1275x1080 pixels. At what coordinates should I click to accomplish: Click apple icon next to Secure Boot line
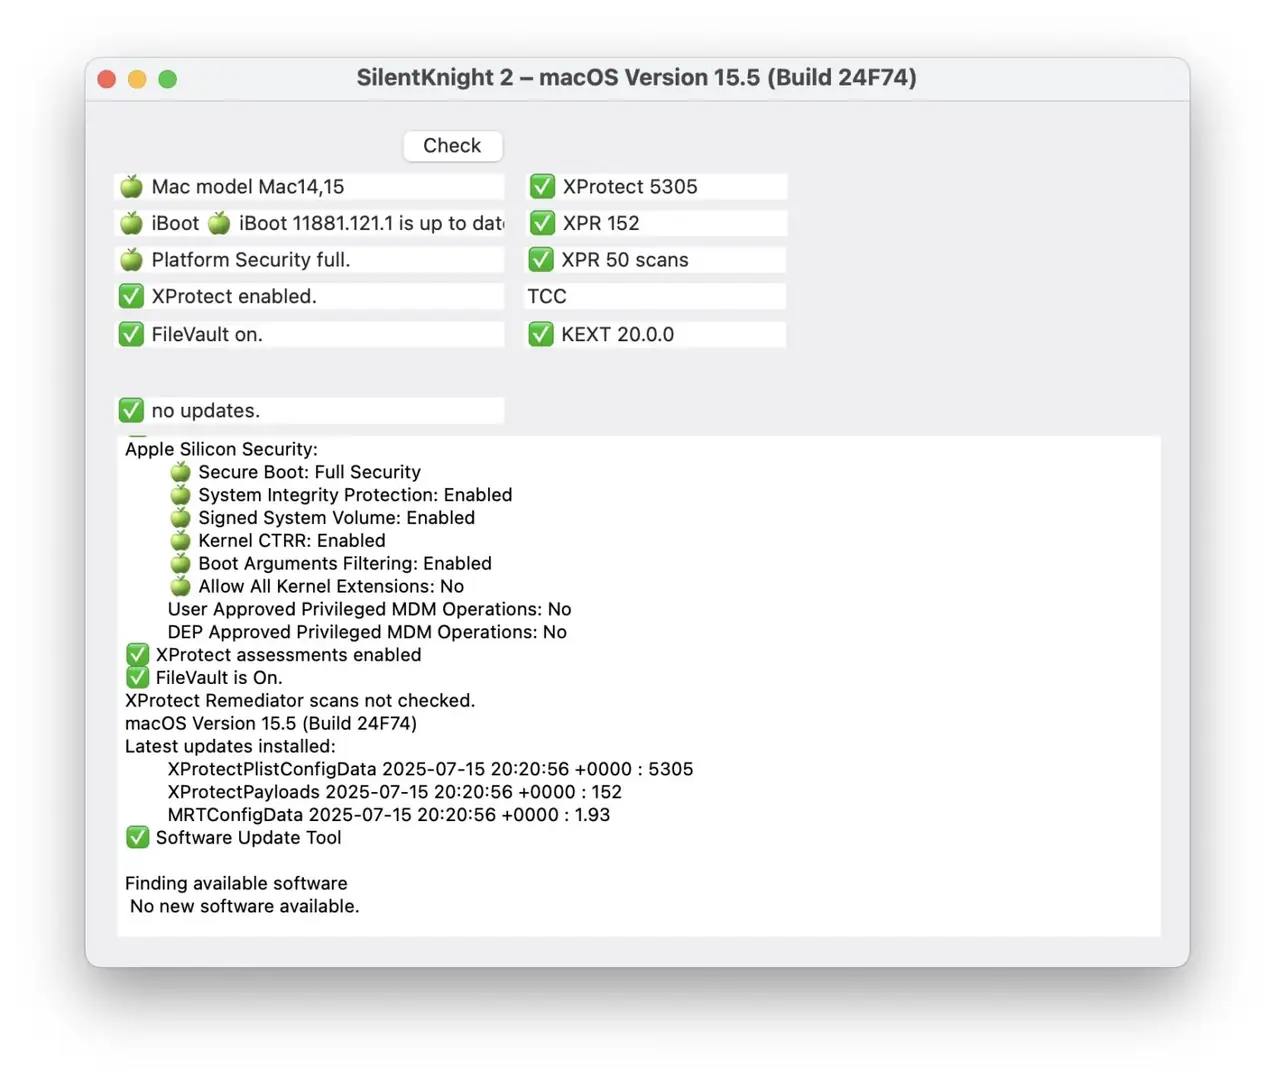tap(180, 472)
